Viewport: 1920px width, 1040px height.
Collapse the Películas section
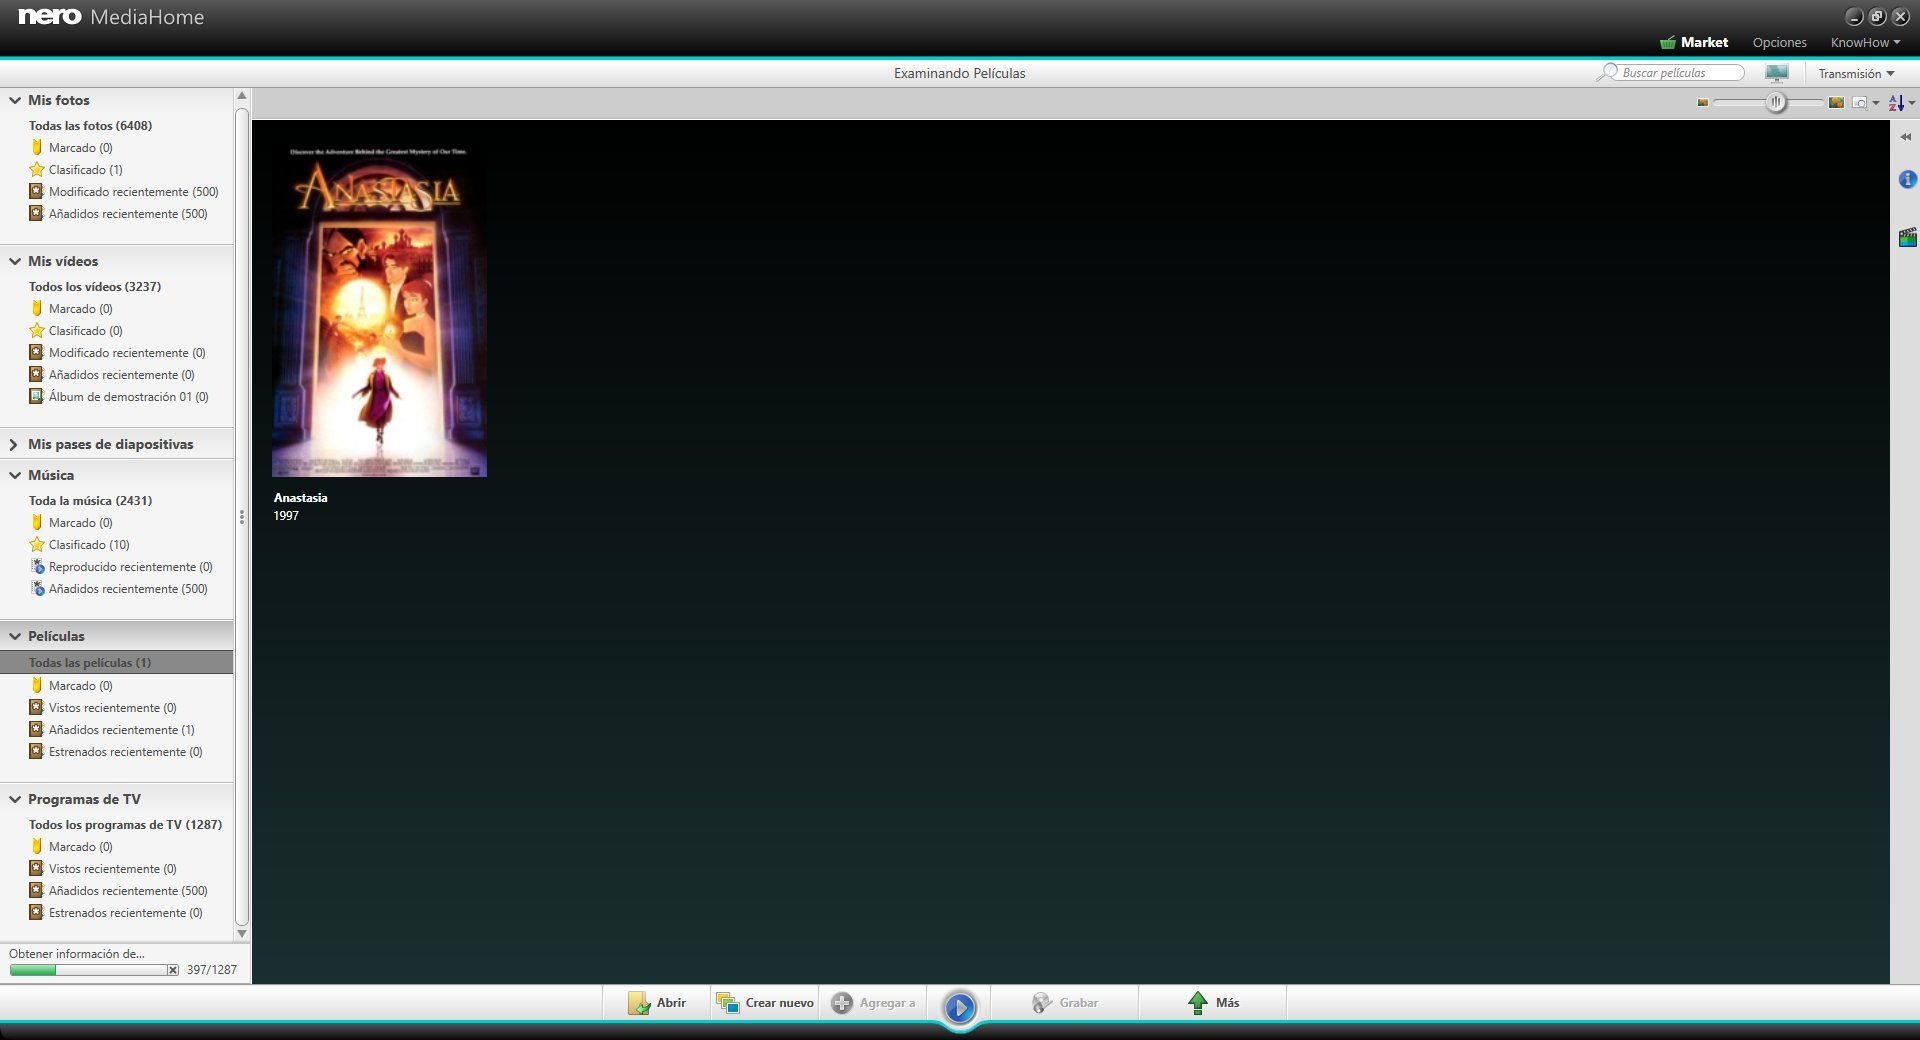click(15, 636)
